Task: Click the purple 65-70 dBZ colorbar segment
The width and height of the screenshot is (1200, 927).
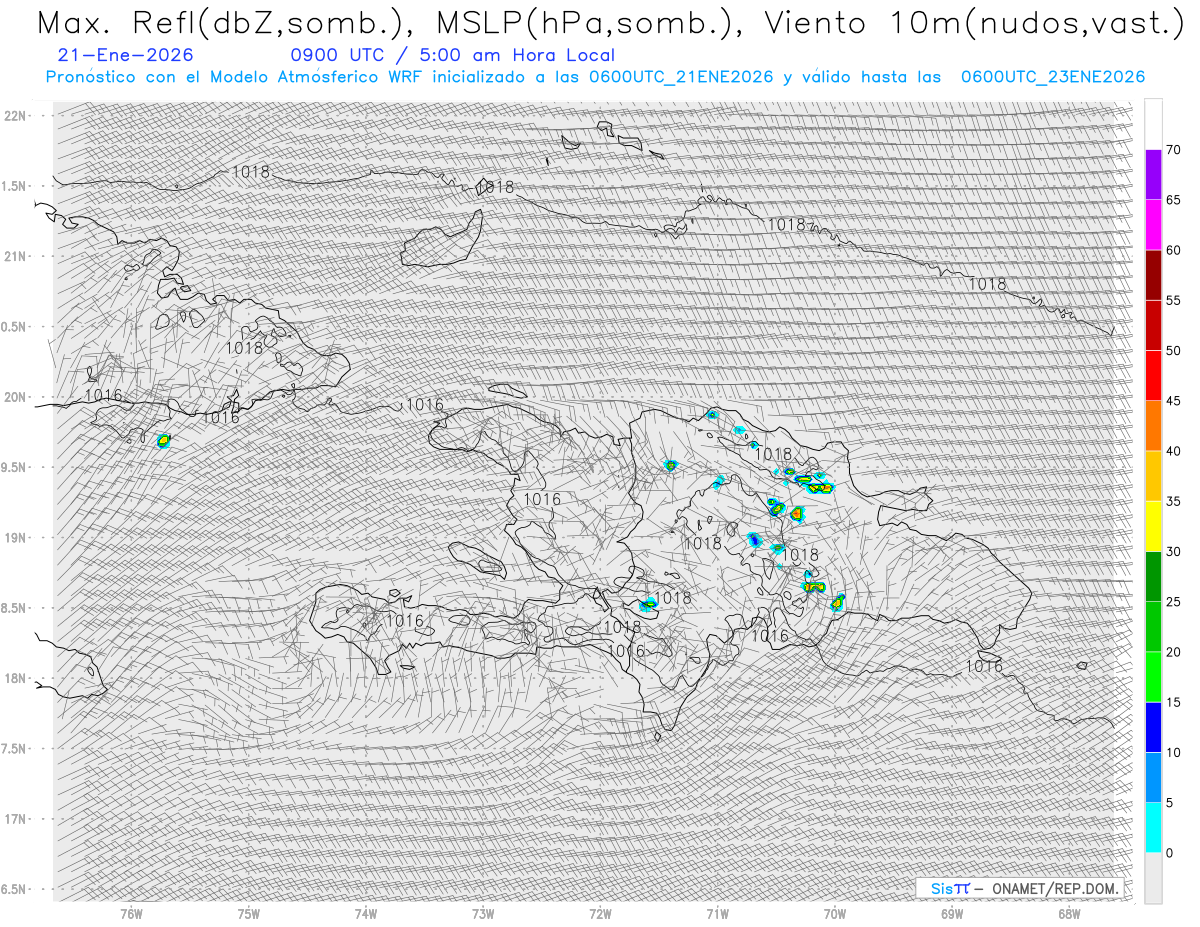Action: click(1153, 175)
